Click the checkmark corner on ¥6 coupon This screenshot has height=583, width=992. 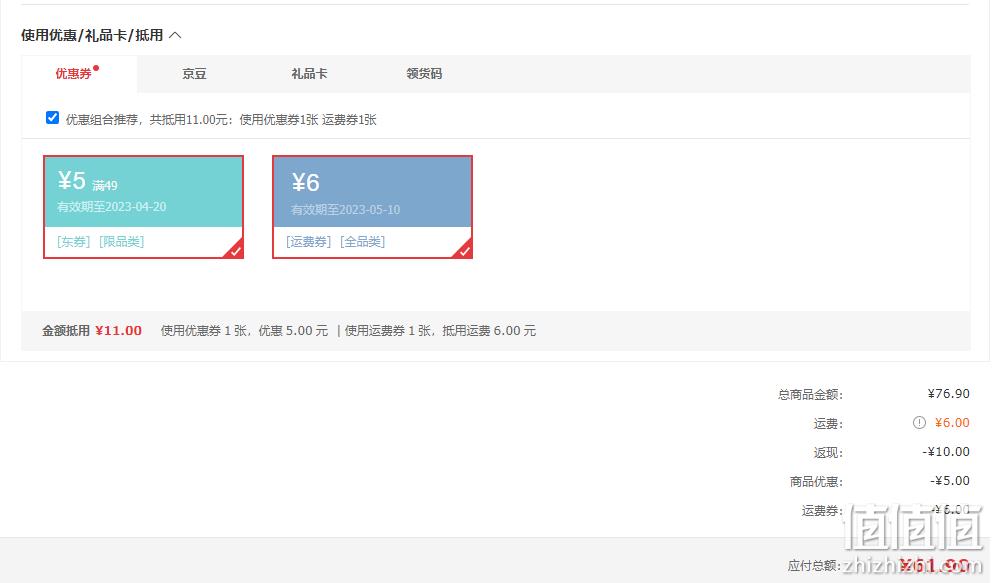click(464, 250)
